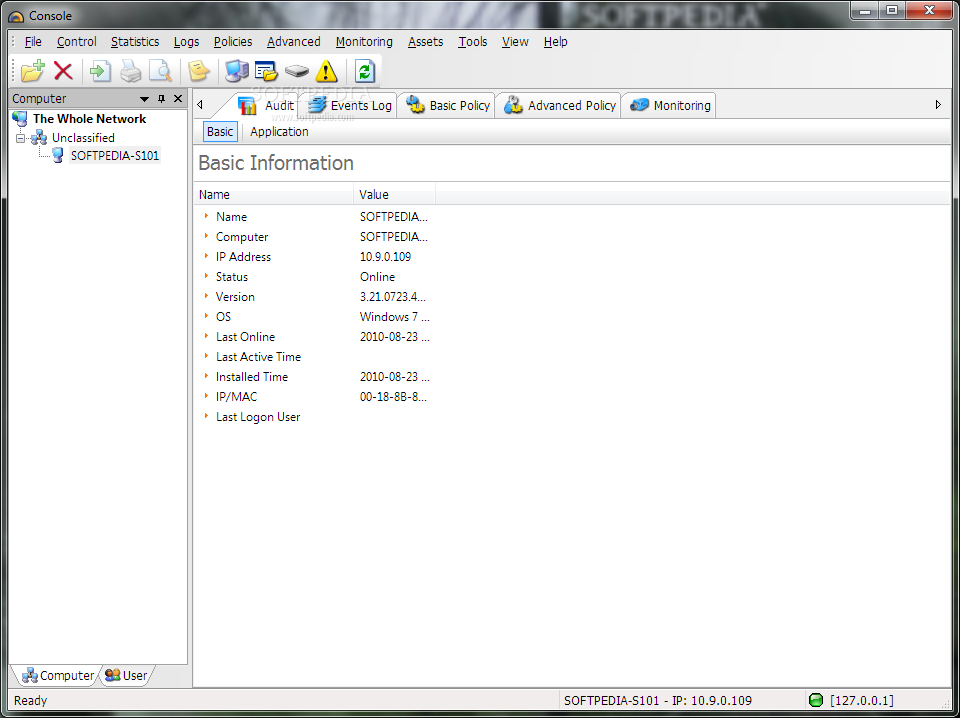Open the File menu
The image size is (960, 718).
tap(33, 42)
